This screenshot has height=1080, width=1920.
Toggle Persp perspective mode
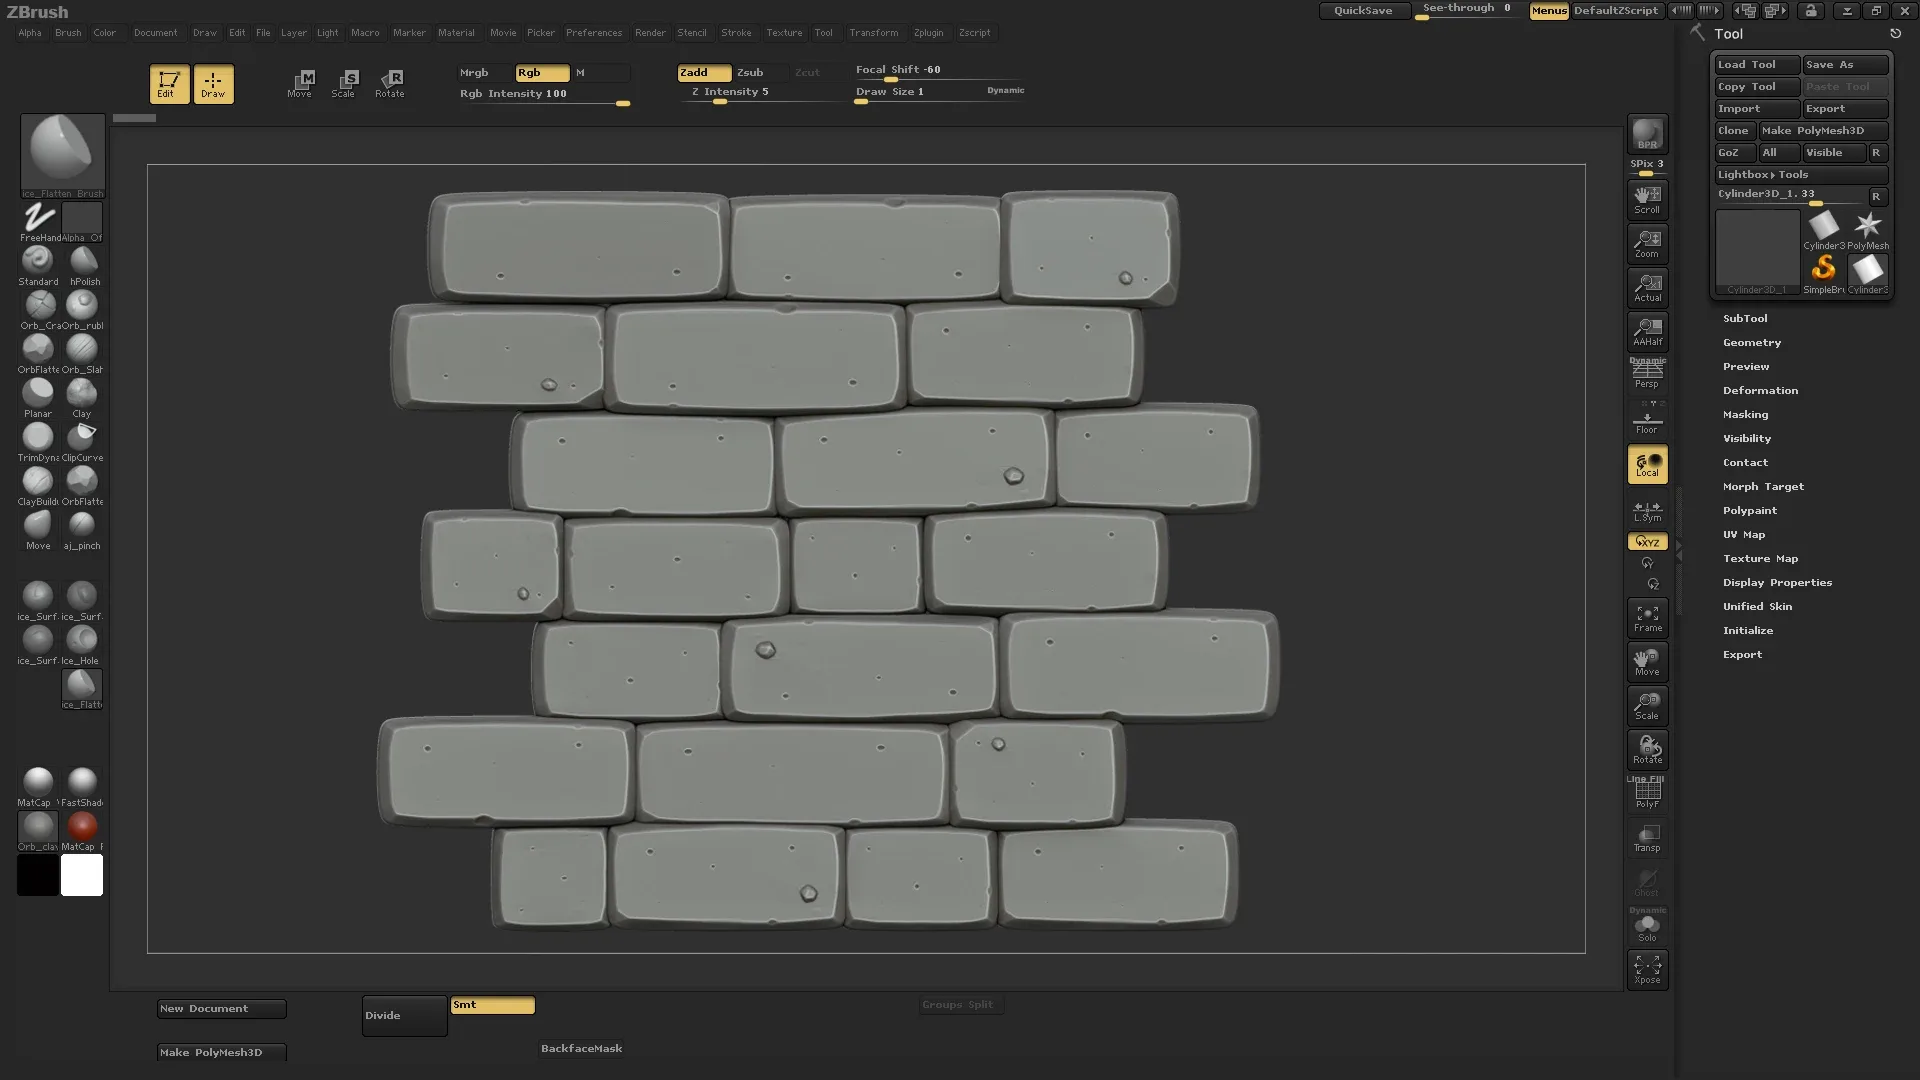1647,374
